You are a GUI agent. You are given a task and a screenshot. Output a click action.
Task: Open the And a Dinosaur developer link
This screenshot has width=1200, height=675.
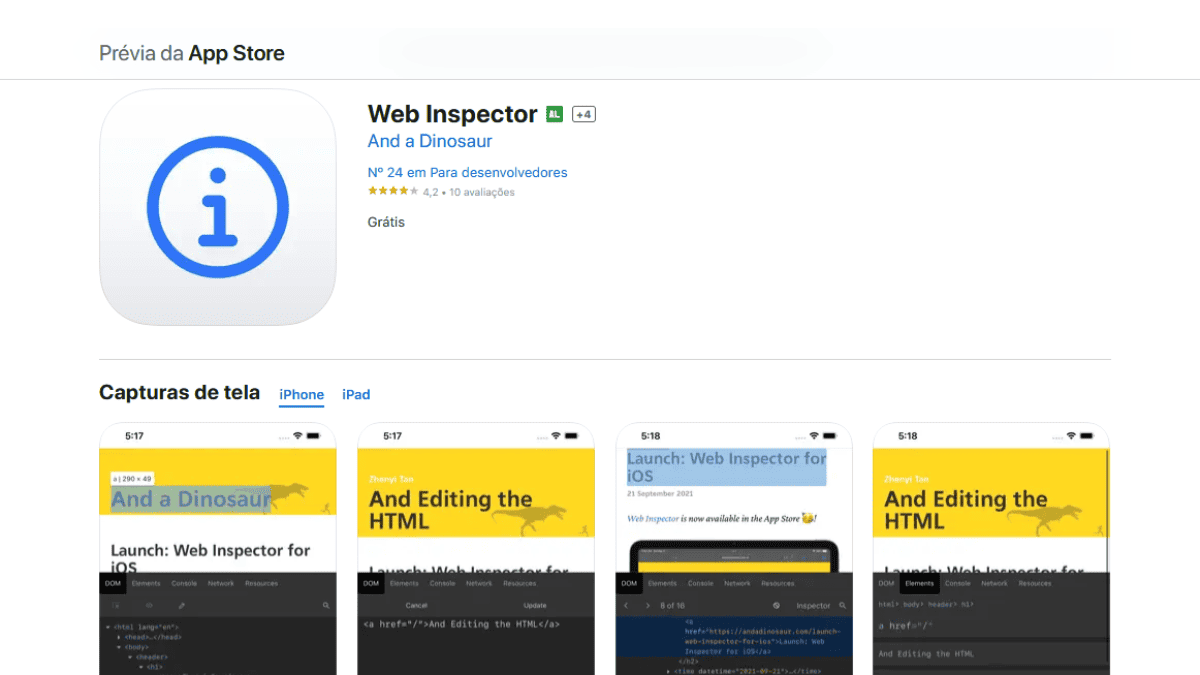tap(429, 141)
